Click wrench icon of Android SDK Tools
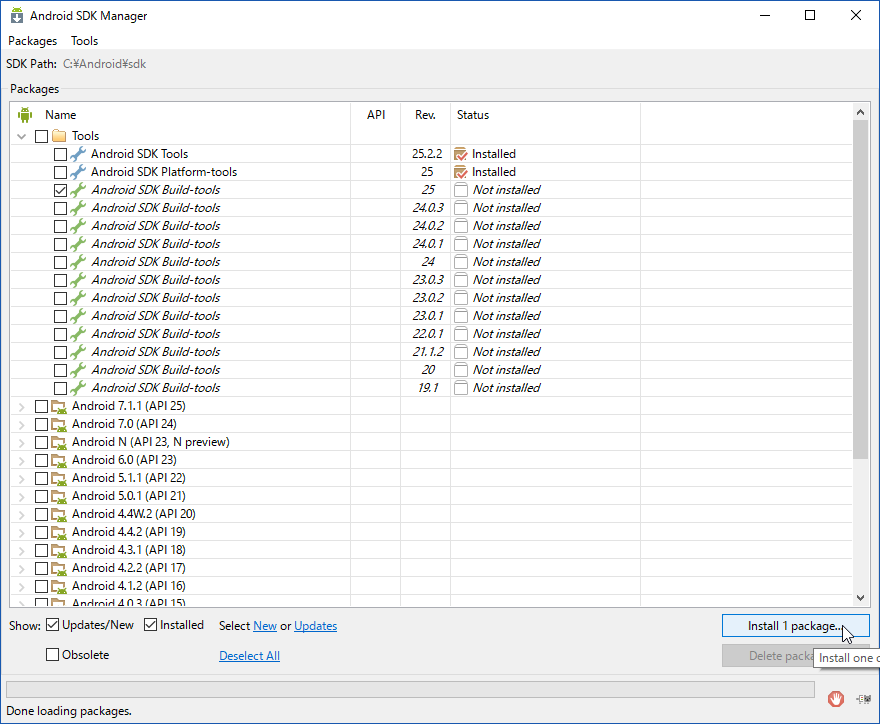 78,154
